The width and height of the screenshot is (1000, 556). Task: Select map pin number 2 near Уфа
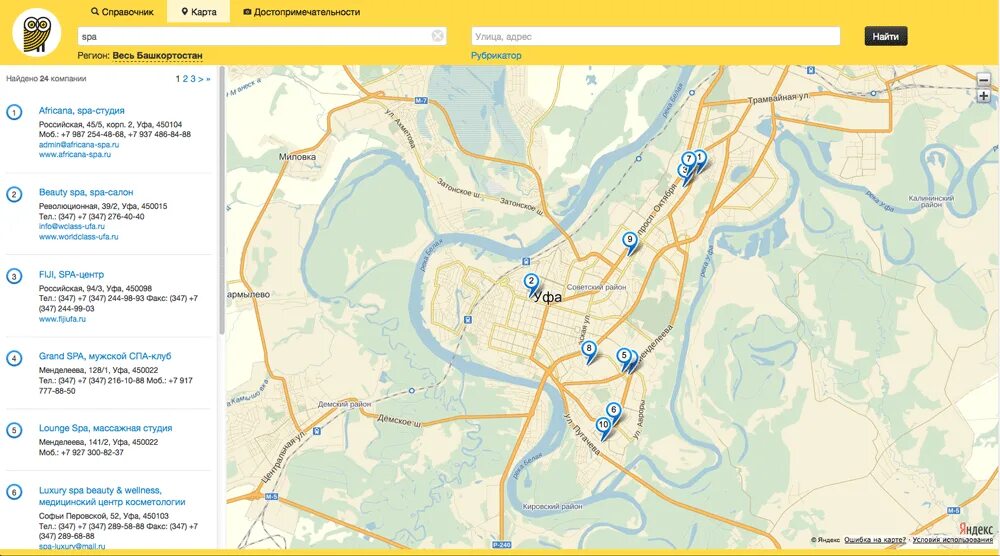pyautogui.click(x=531, y=282)
